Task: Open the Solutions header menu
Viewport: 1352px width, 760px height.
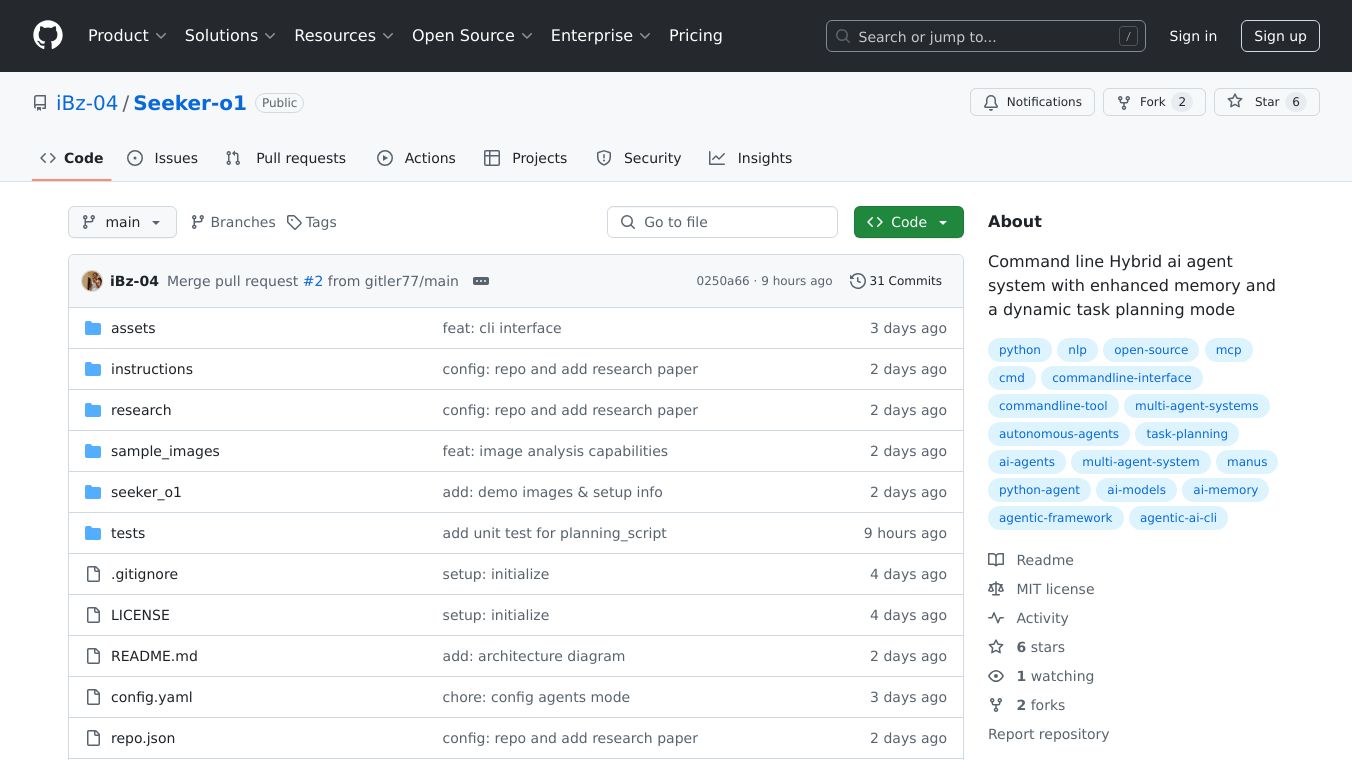Action: click(x=229, y=36)
